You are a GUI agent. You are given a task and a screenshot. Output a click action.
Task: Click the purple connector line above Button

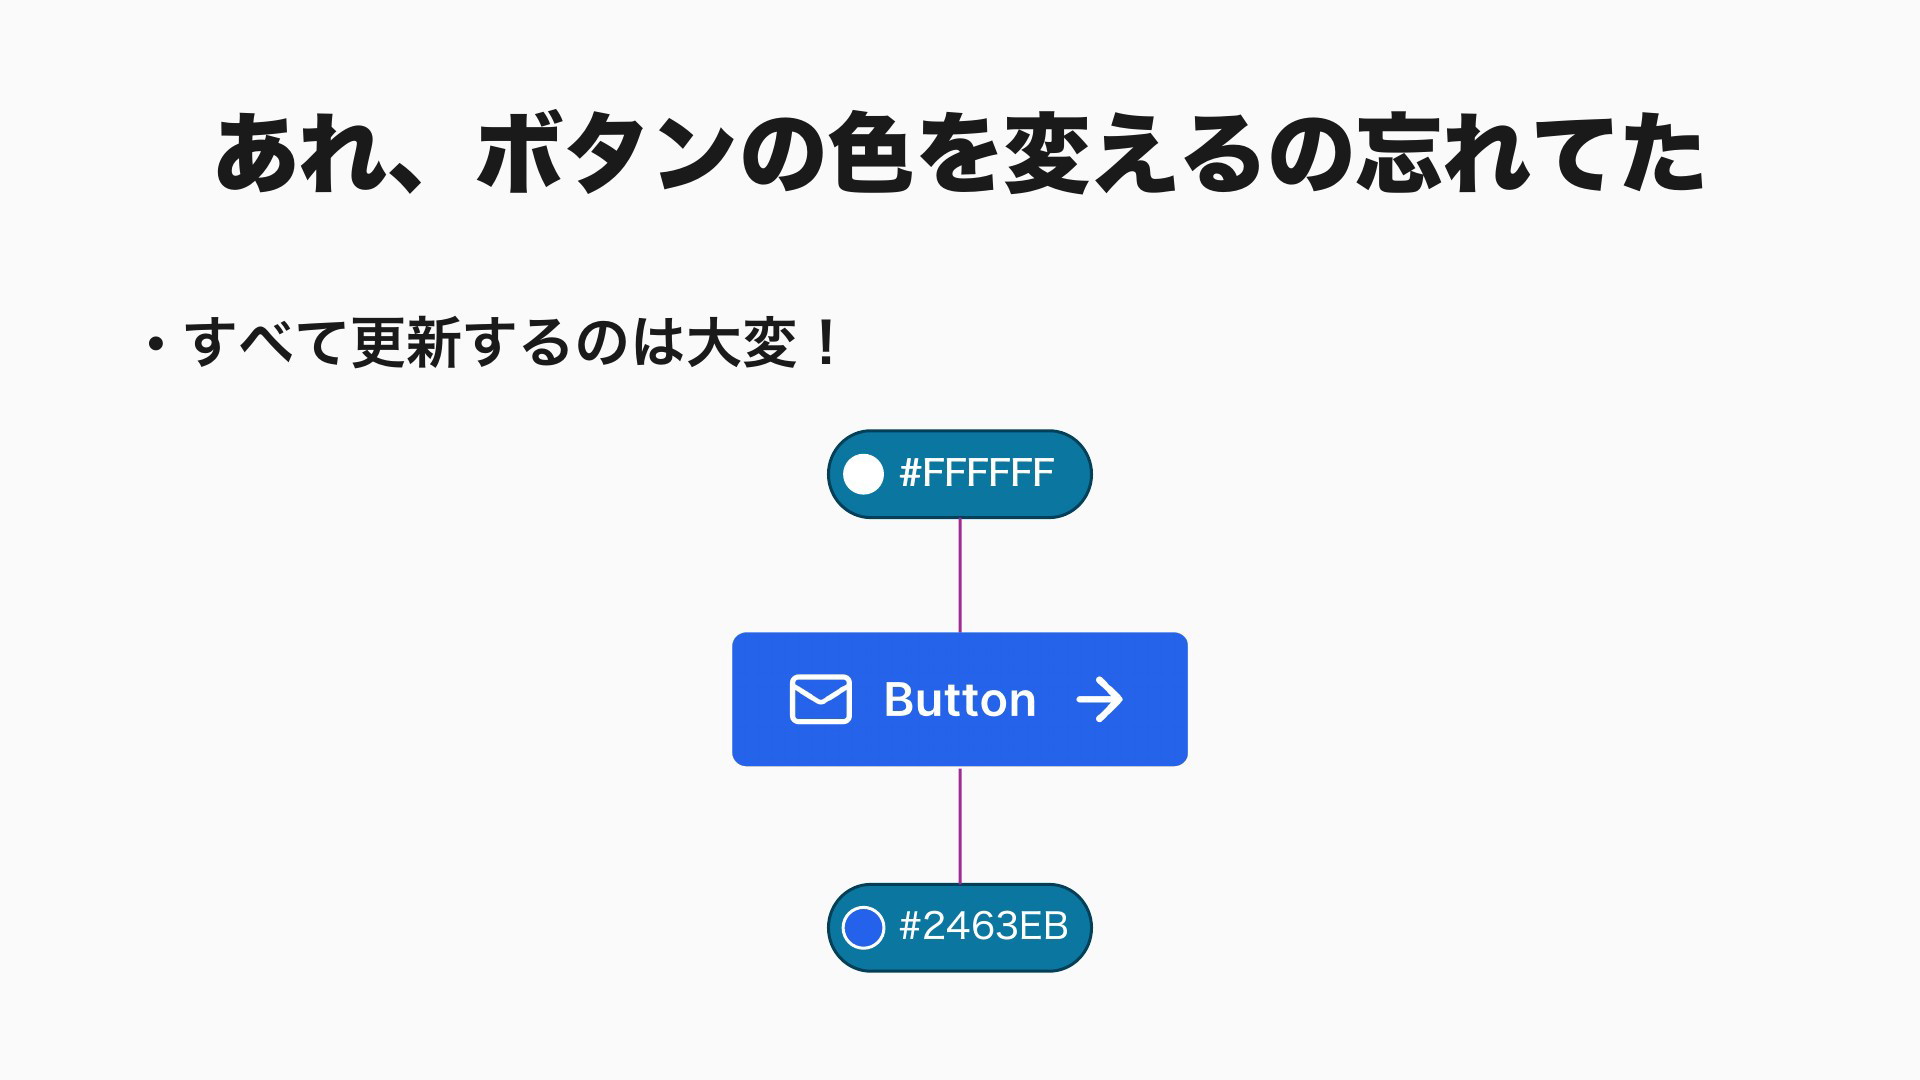pos(960,575)
